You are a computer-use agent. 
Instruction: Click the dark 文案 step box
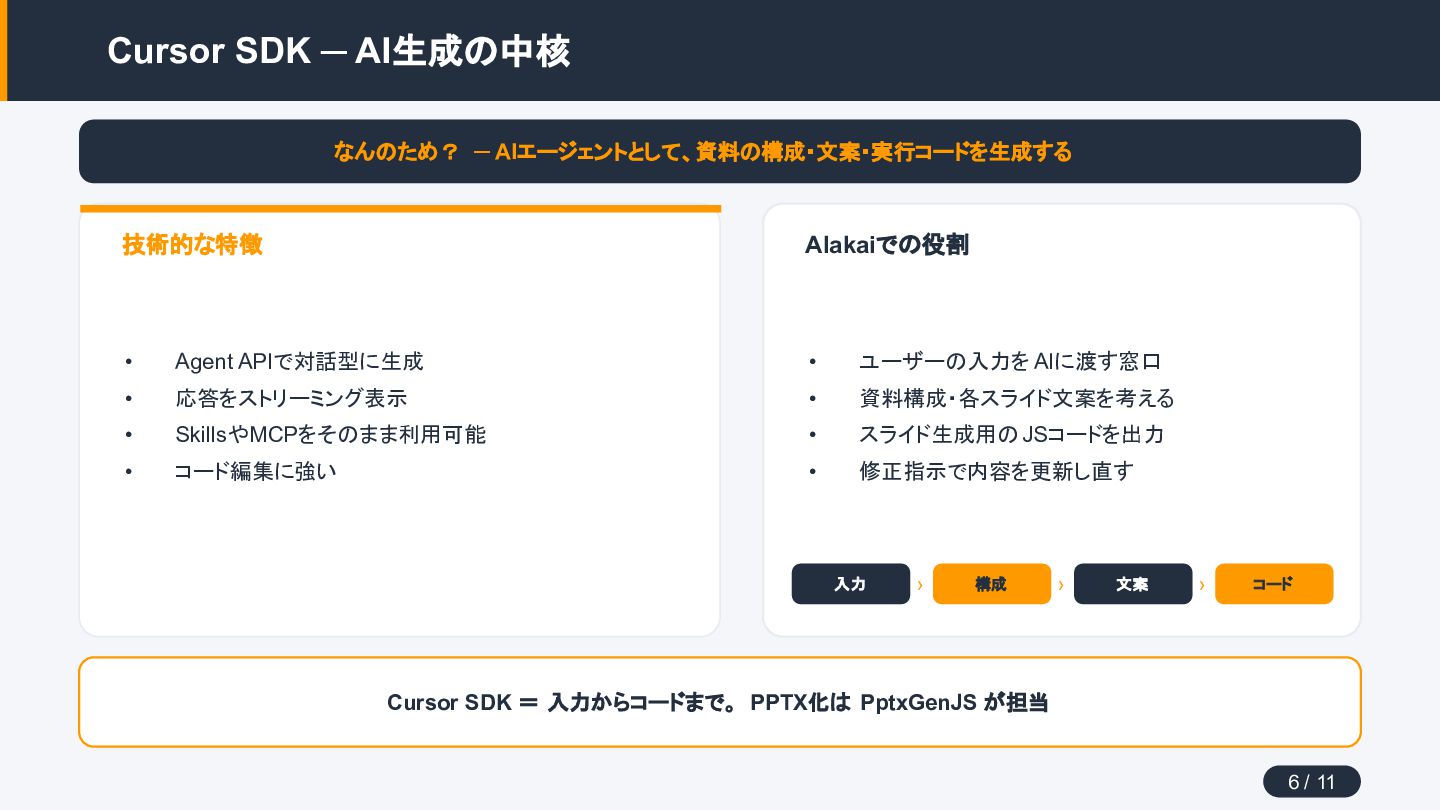pos(1133,584)
